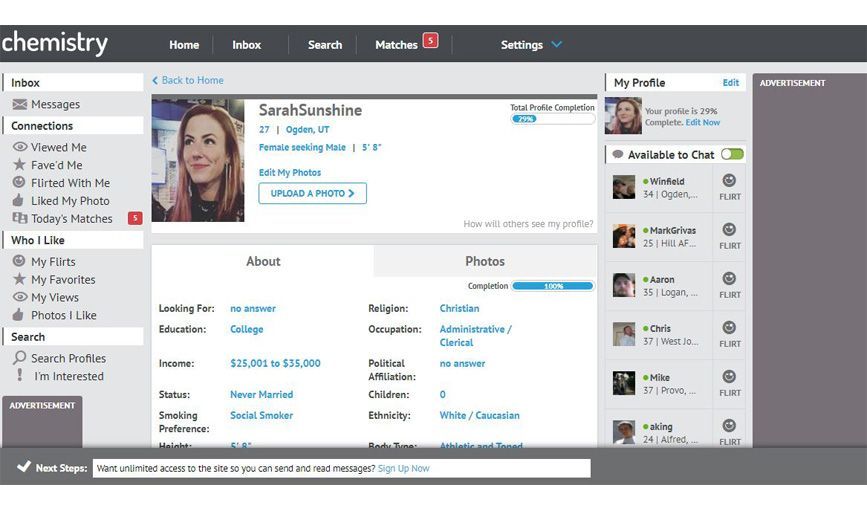Click Edit link in My Profile header
The width and height of the screenshot is (867, 521).
click(730, 82)
